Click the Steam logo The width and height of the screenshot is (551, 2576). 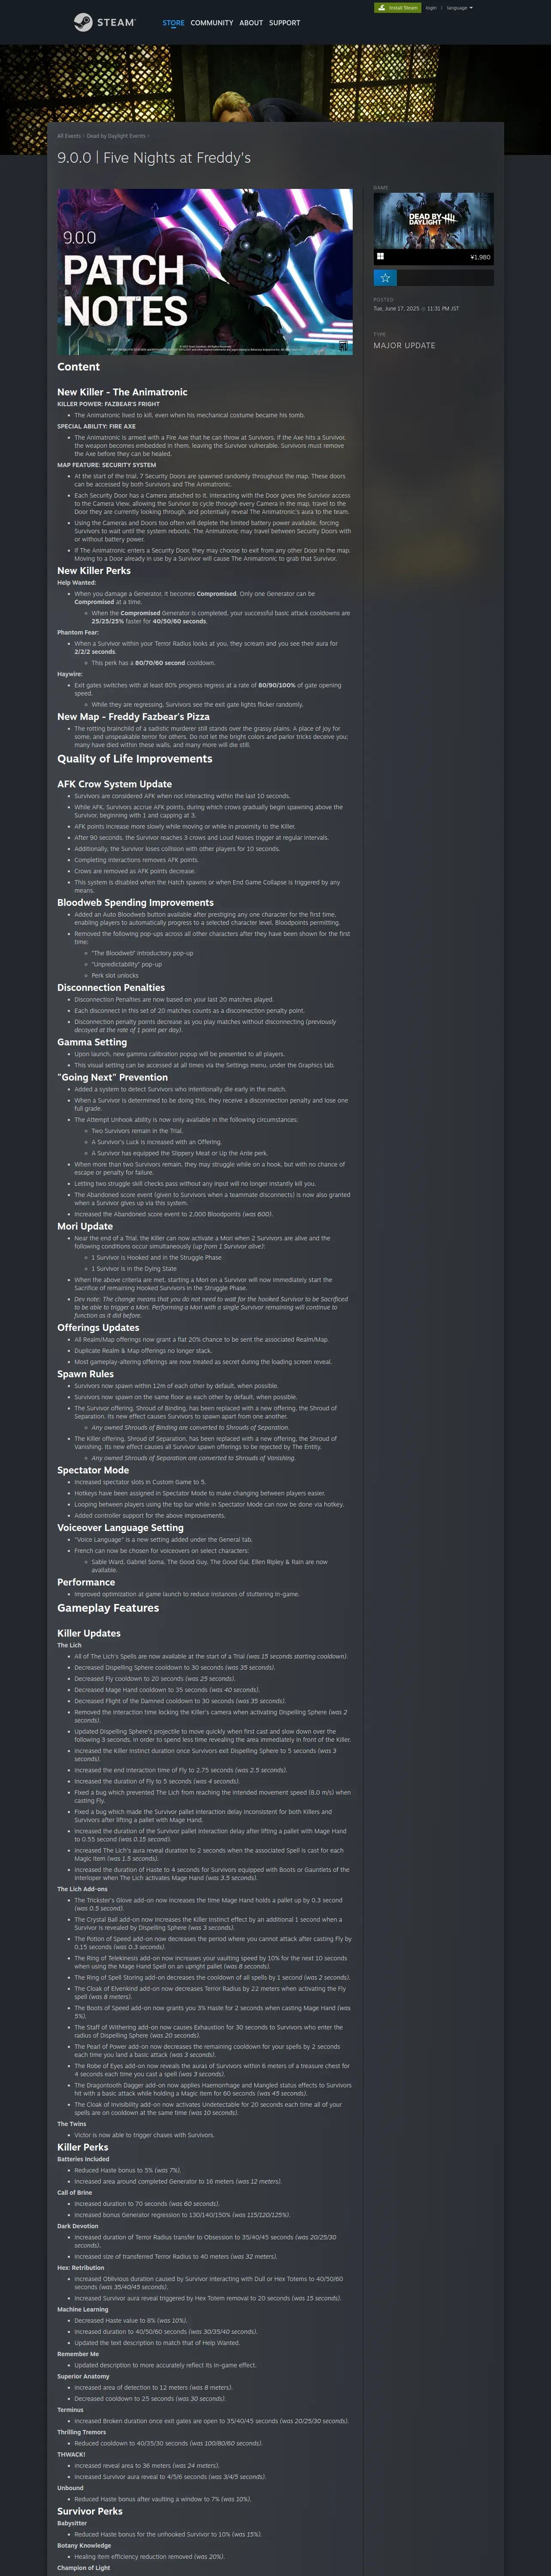coord(104,22)
